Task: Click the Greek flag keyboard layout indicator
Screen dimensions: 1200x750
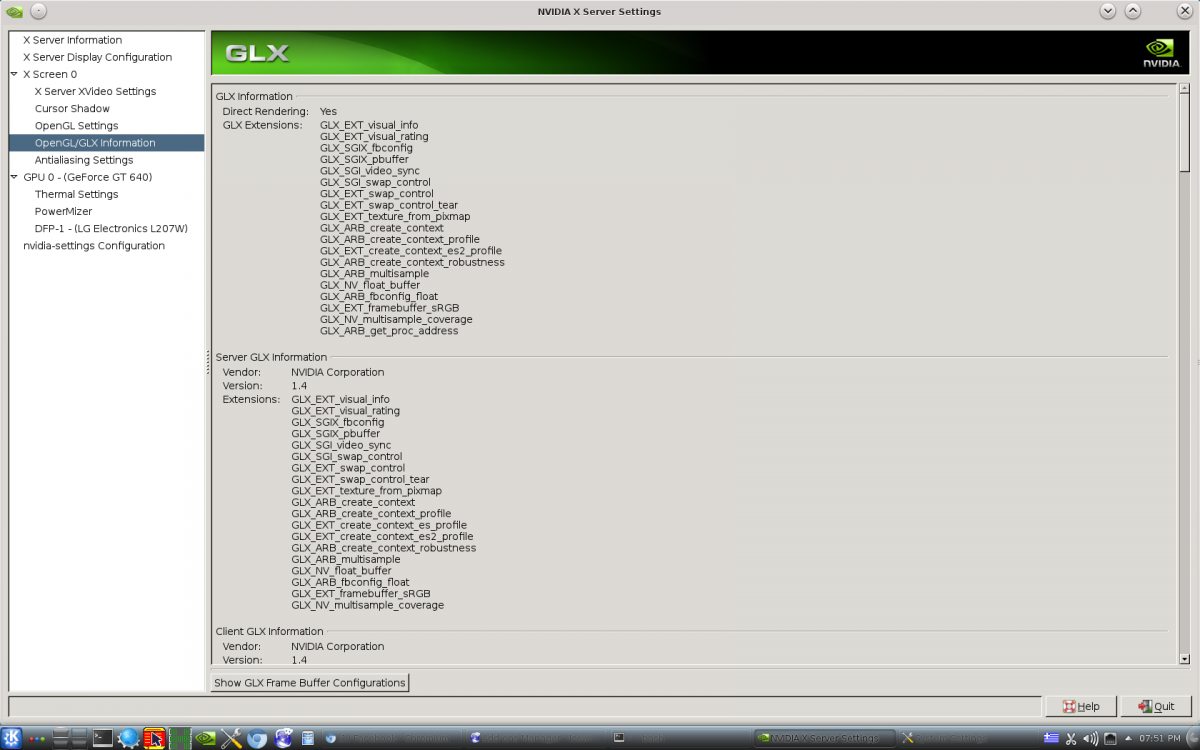Action: [1051, 738]
